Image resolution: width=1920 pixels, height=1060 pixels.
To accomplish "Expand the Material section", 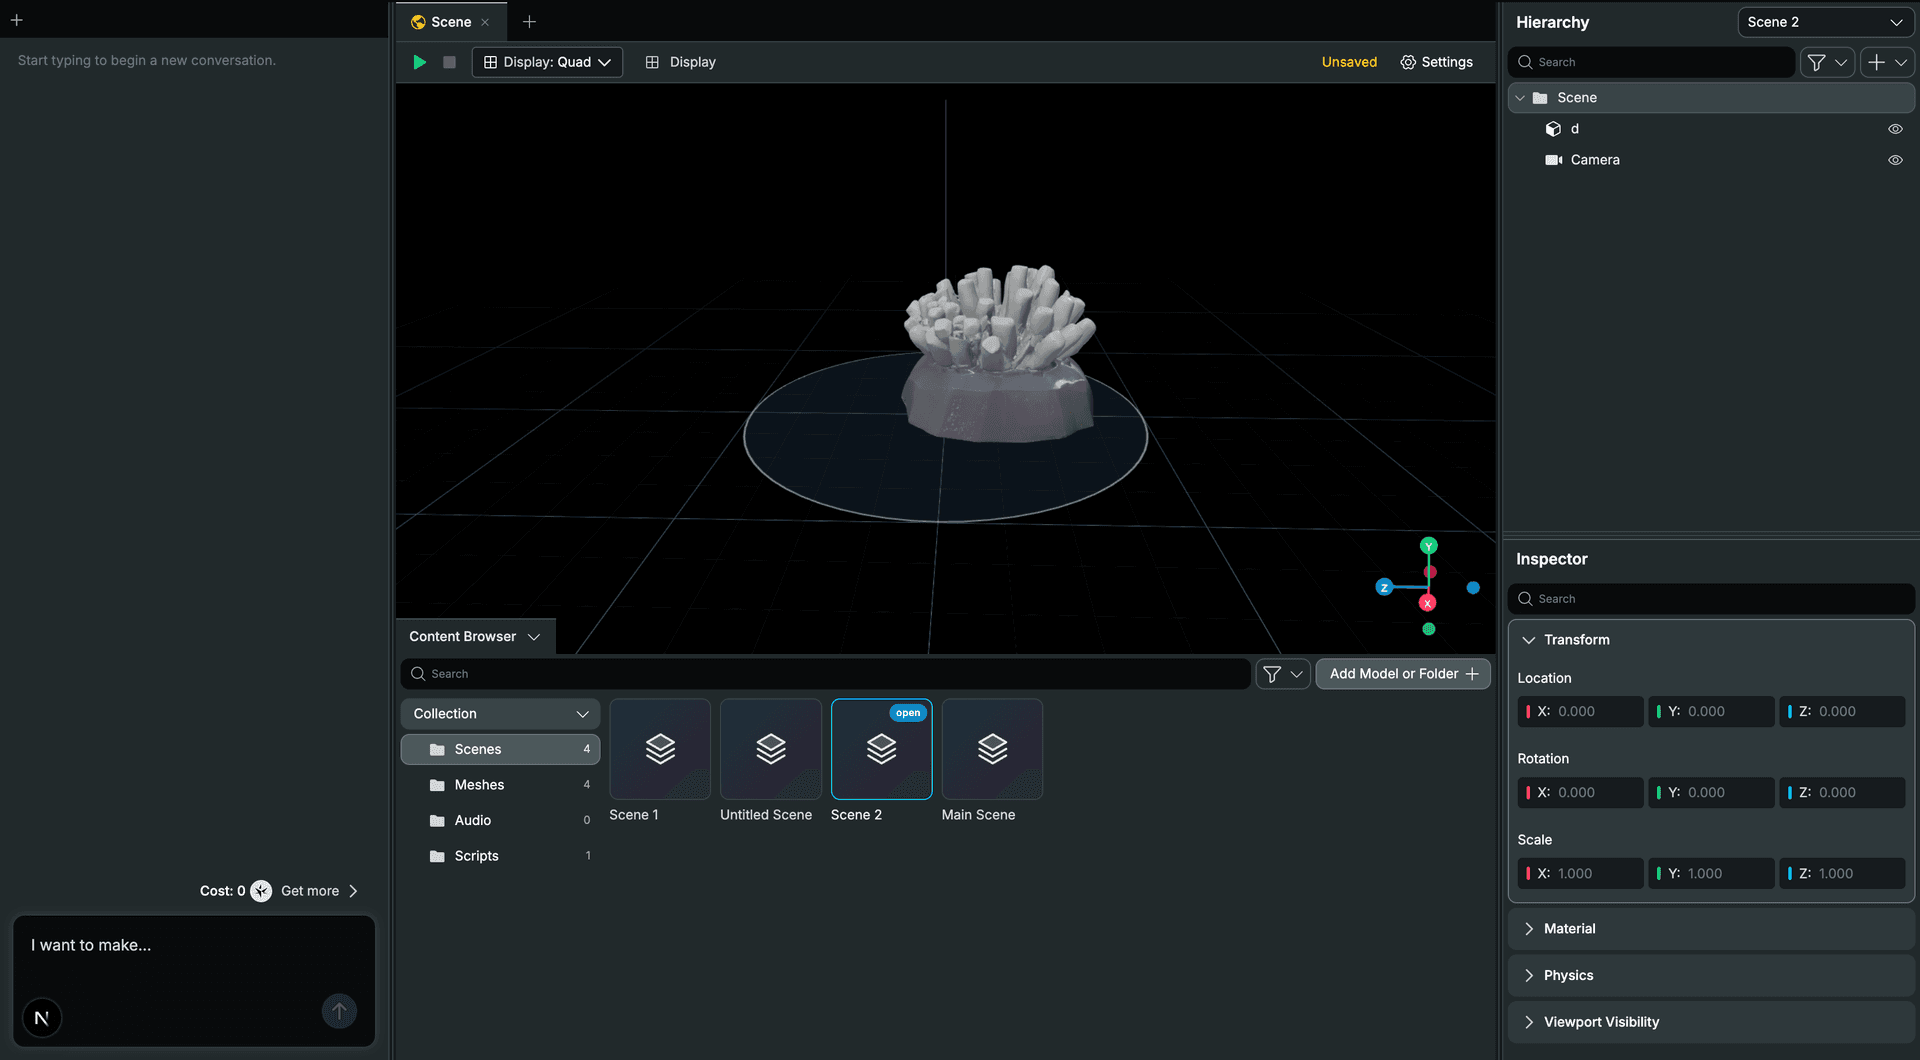I will (1711, 929).
